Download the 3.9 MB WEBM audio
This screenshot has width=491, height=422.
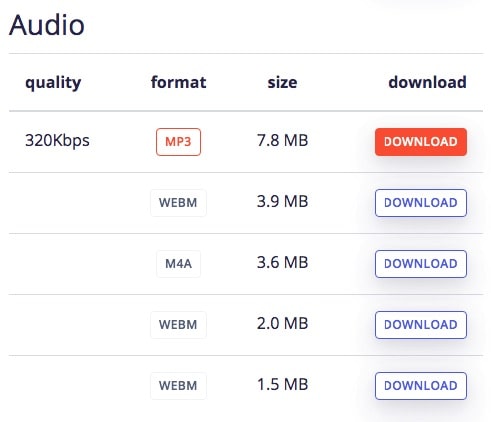[421, 203]
